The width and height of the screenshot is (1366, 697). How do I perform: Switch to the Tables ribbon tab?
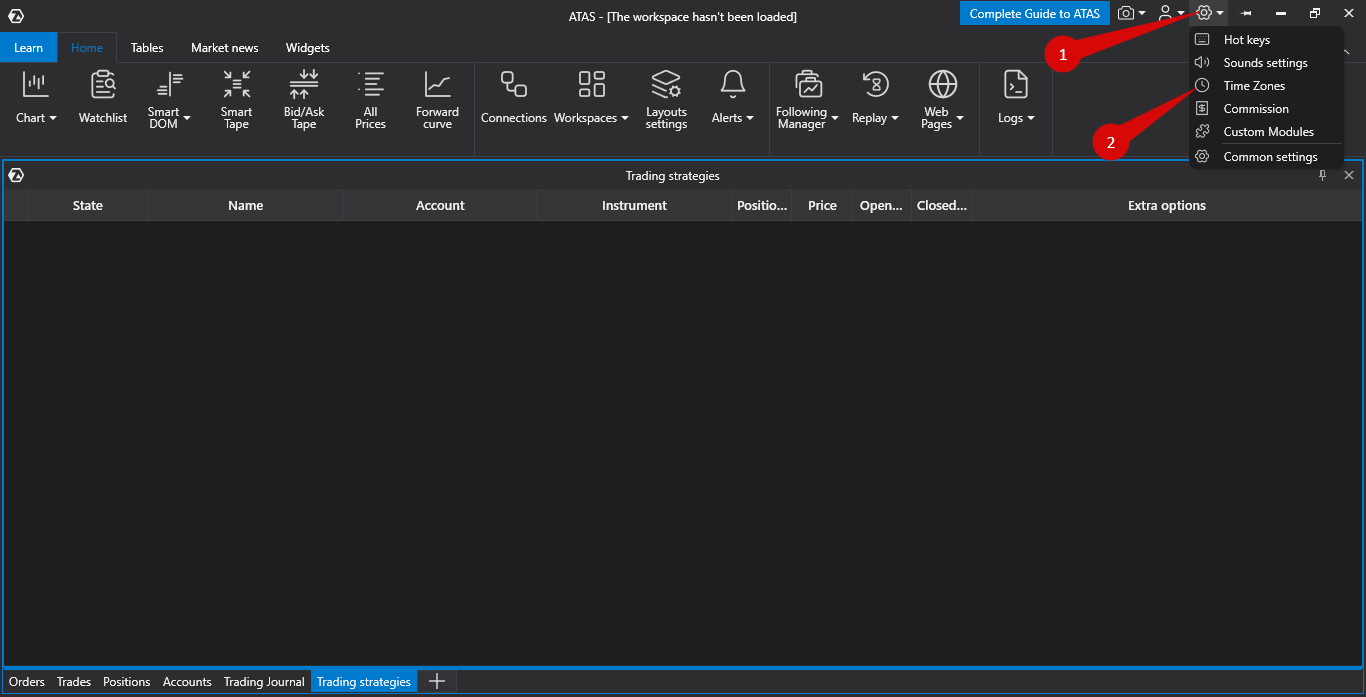point(147,47)
